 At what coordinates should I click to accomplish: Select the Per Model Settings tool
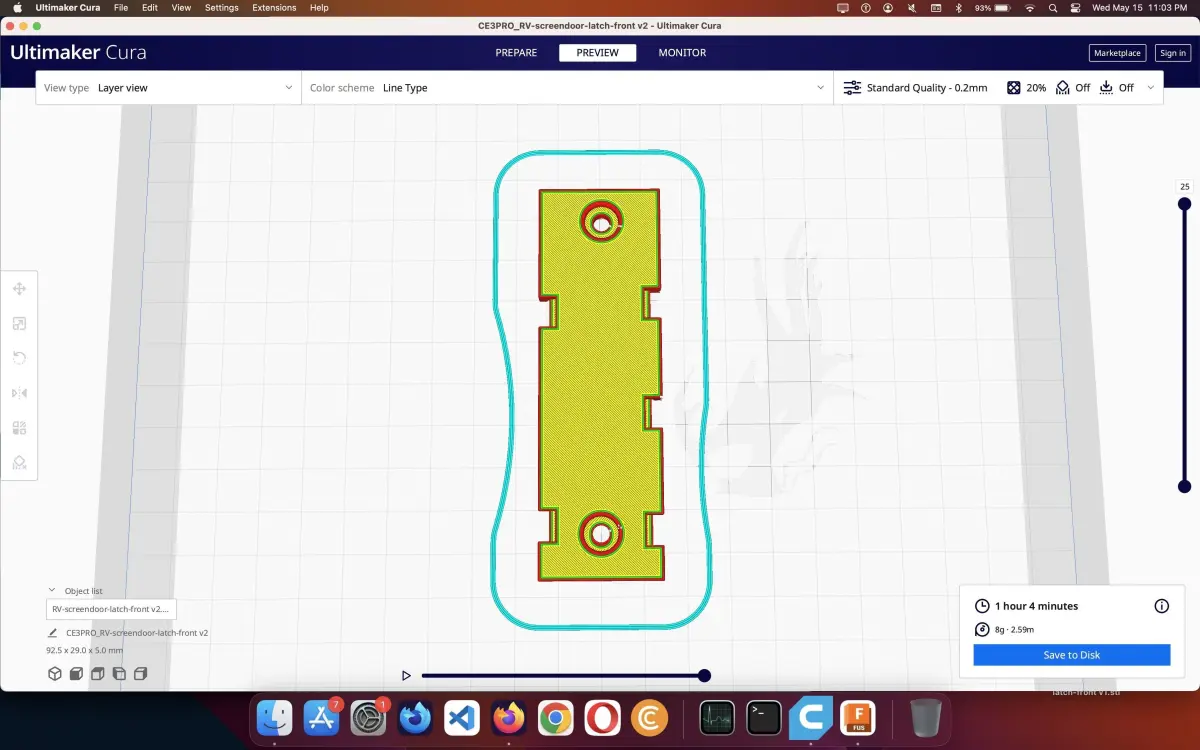[x=19, y=428]
